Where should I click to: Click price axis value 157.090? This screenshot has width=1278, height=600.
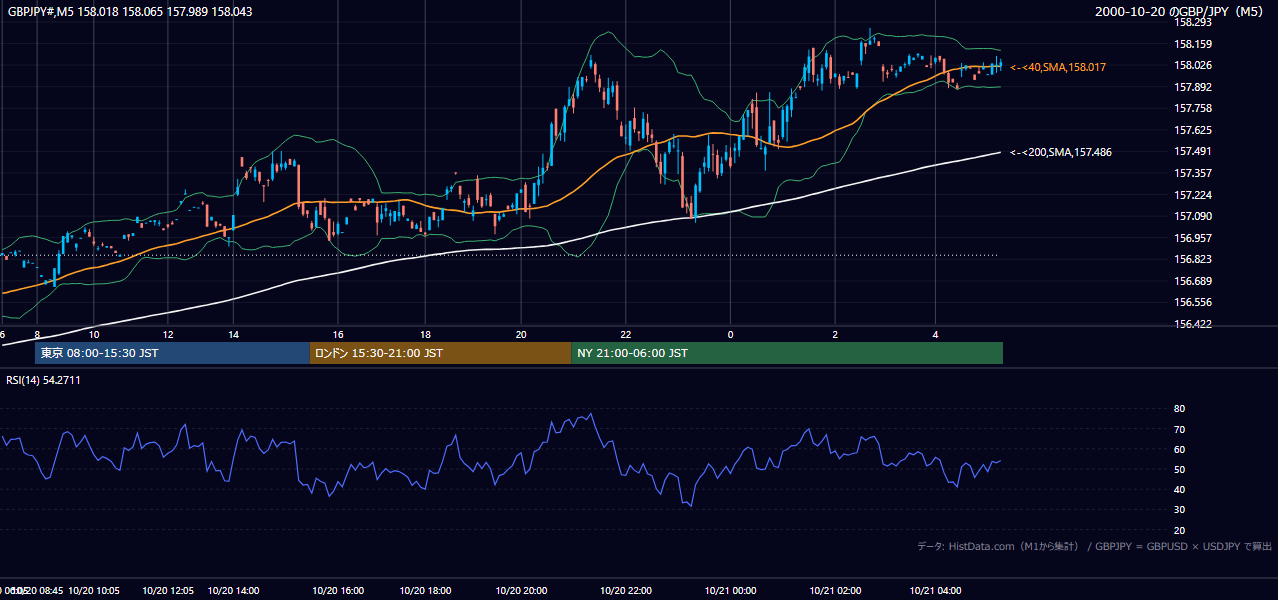point(1193,216)
